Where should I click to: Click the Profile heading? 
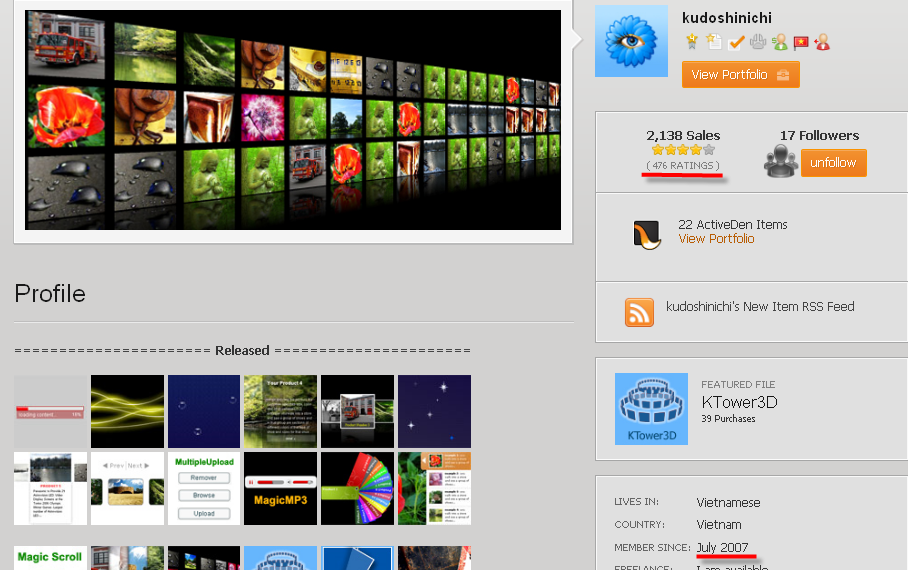[50, 294]
